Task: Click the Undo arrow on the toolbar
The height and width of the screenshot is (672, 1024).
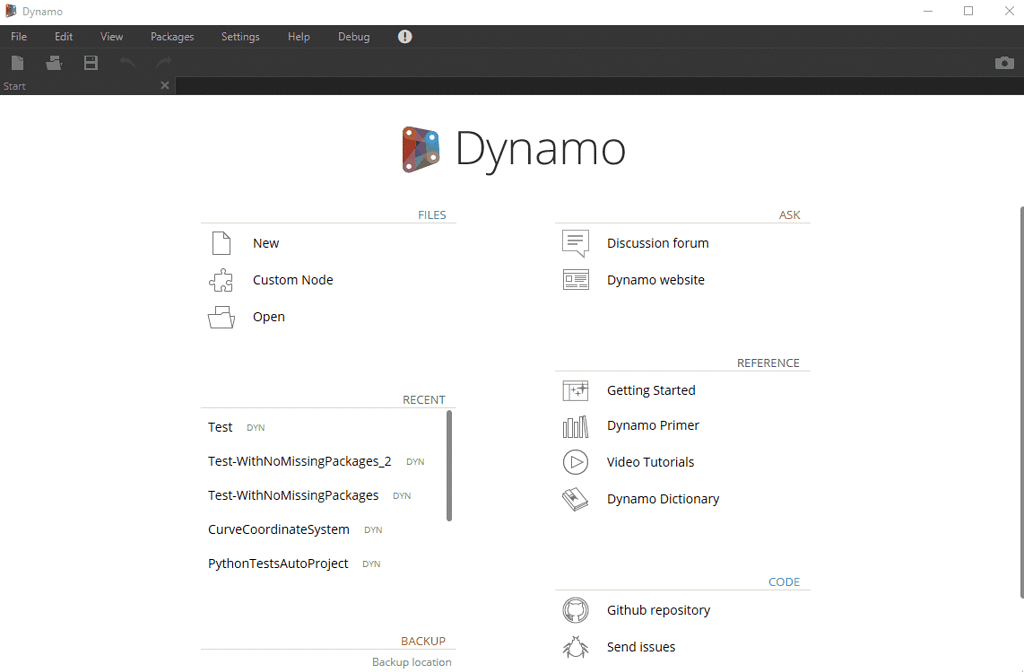Action: tap(128, 62)
